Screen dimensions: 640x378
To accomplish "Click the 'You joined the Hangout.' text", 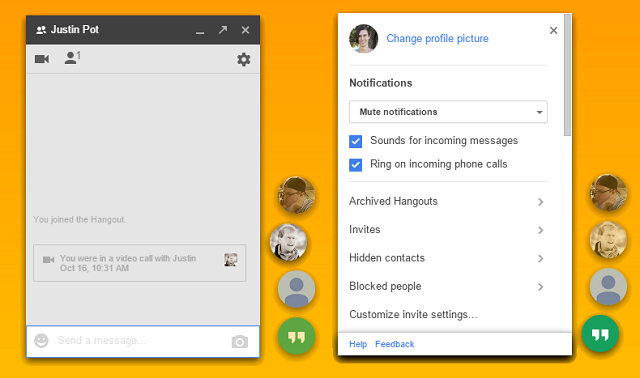I will [80, 220].
